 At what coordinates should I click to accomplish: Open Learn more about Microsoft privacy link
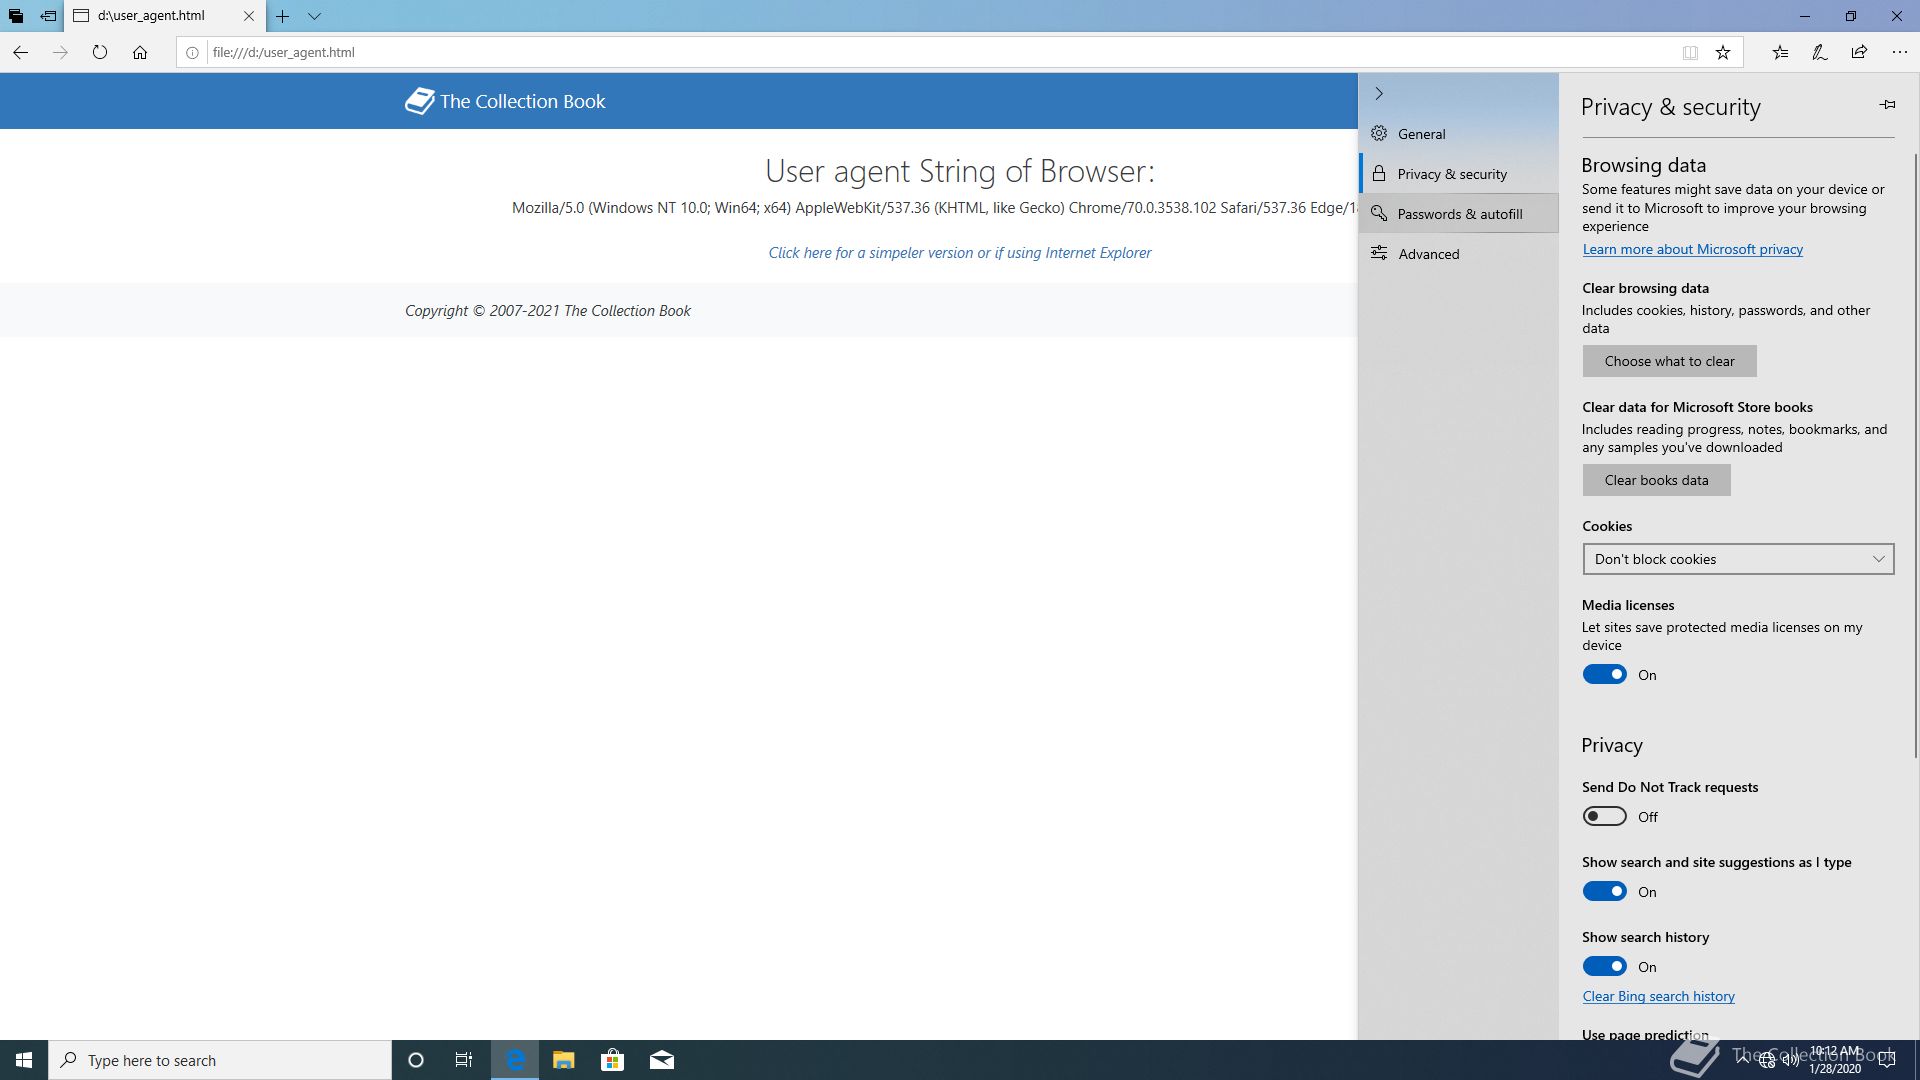tap(1692, 250)
